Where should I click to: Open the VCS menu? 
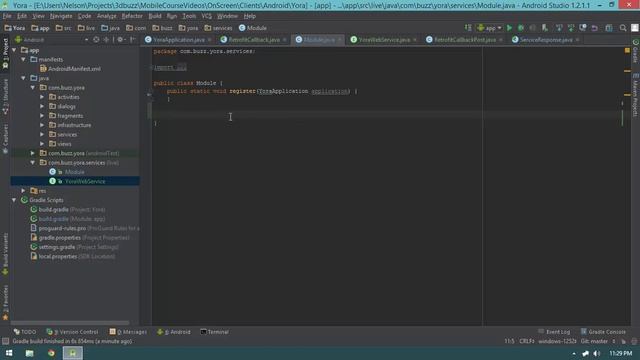[x=207, y=16]
